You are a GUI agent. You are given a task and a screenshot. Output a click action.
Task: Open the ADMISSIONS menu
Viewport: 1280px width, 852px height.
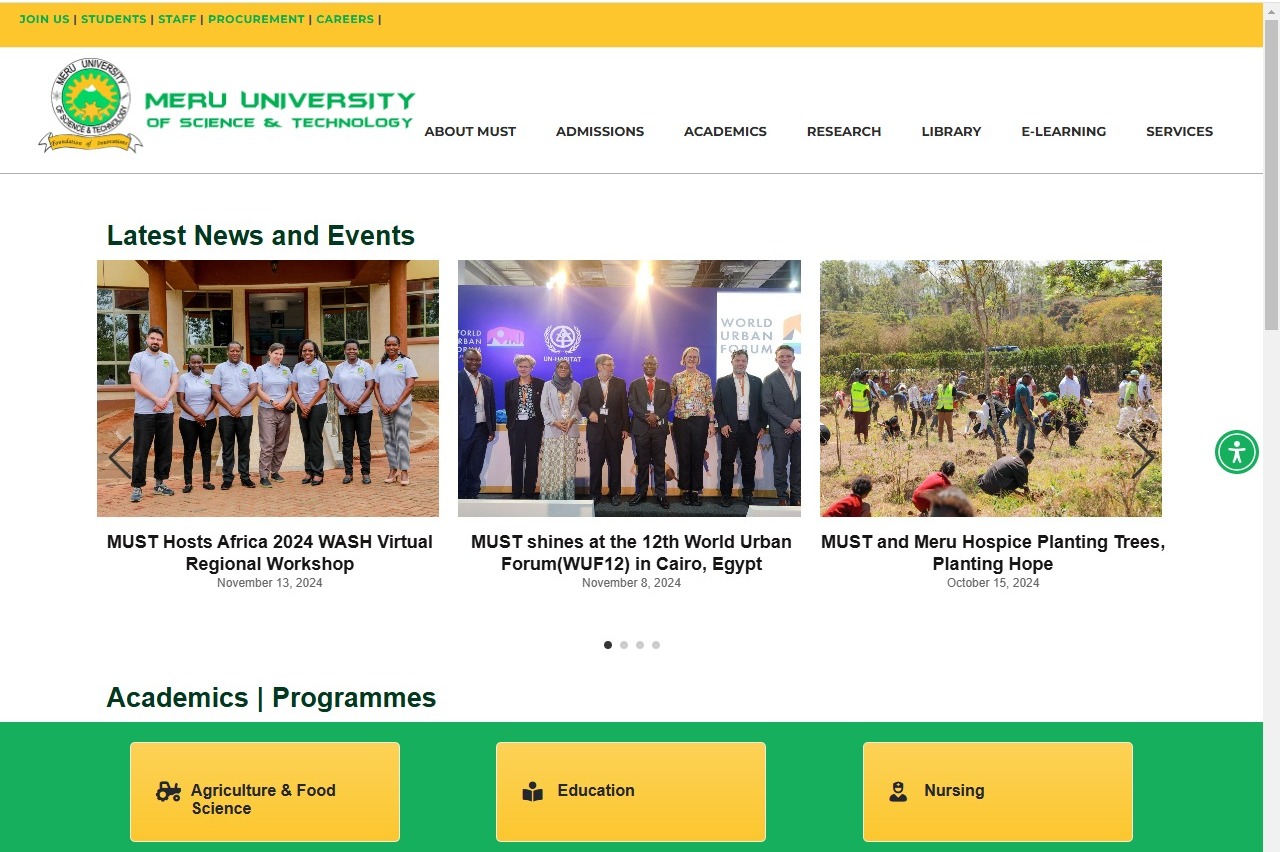click(600, 131)
